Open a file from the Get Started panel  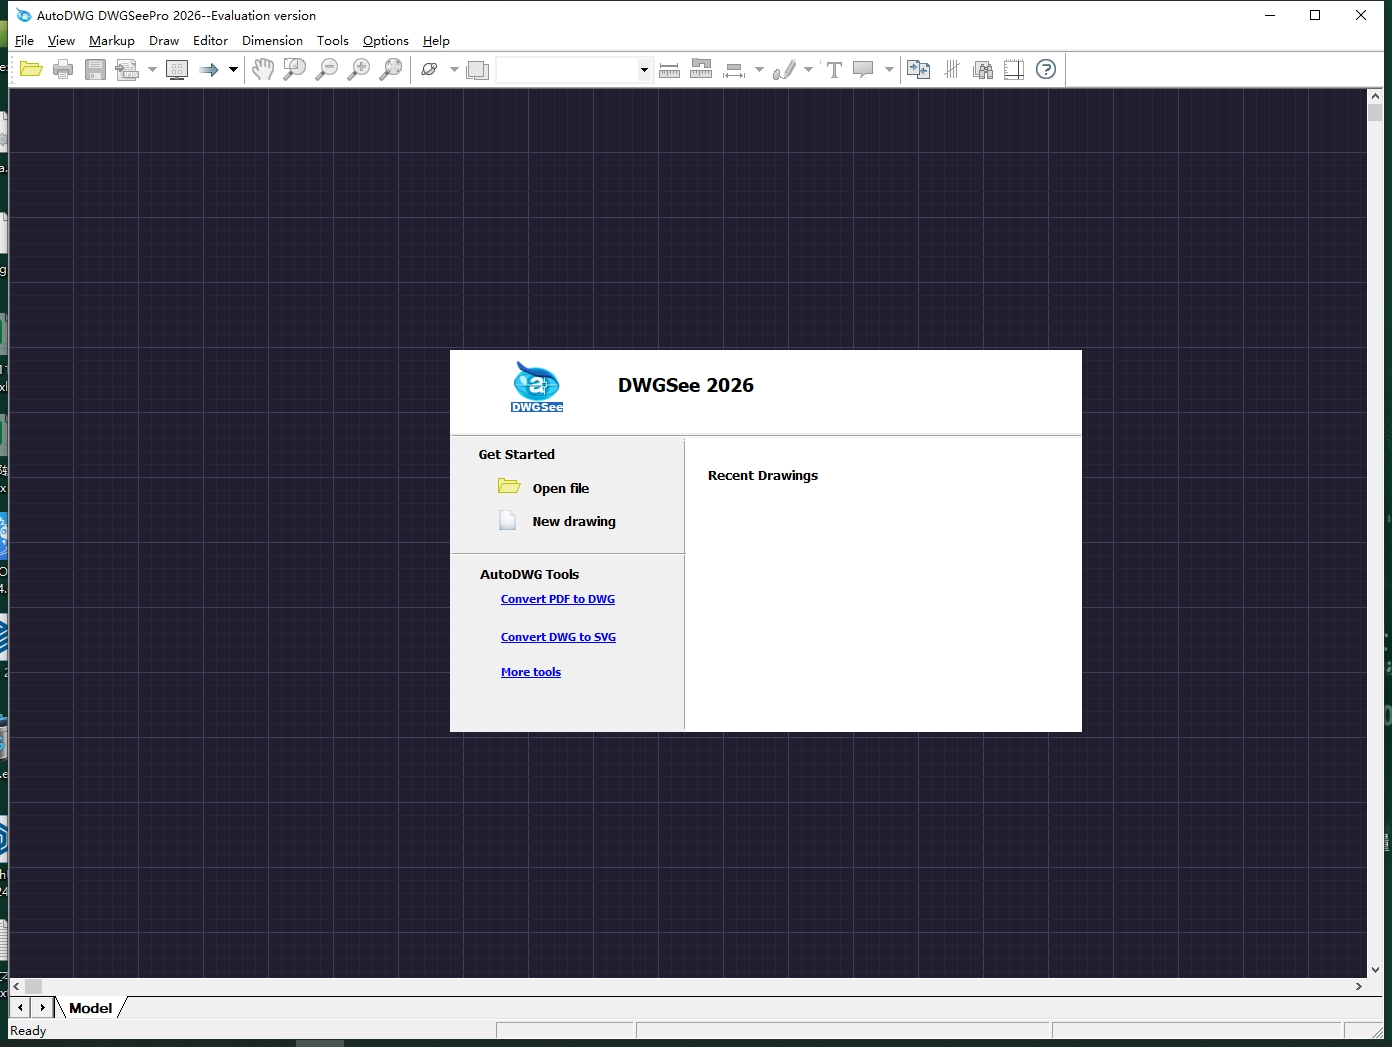click(x=562, y=488)
